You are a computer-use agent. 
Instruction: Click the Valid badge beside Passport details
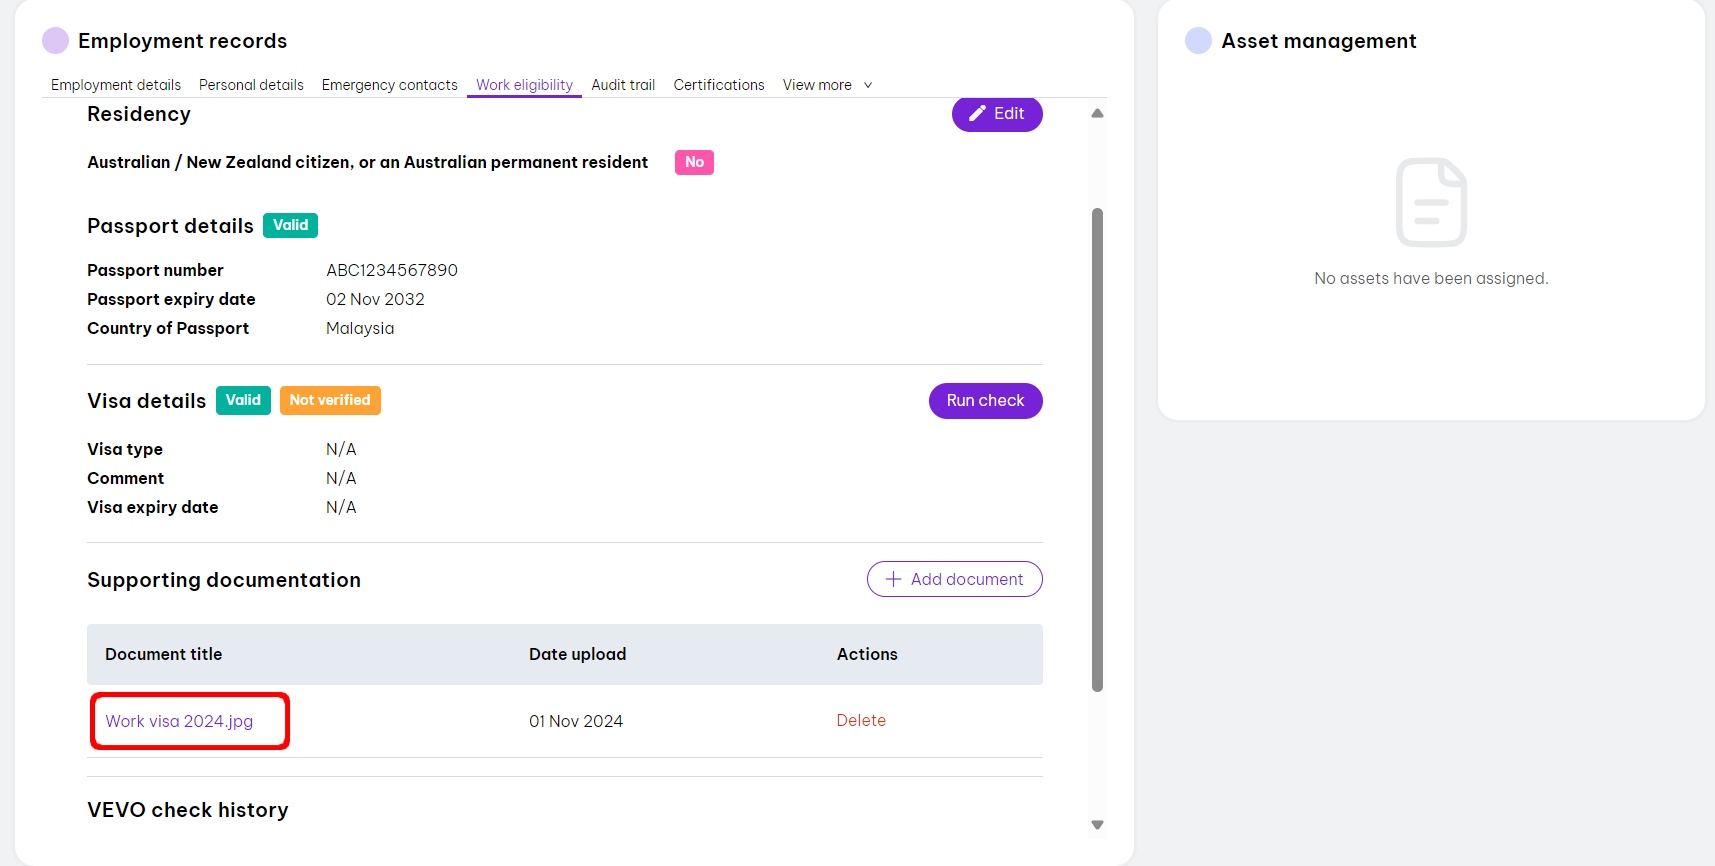coord(290,225)
